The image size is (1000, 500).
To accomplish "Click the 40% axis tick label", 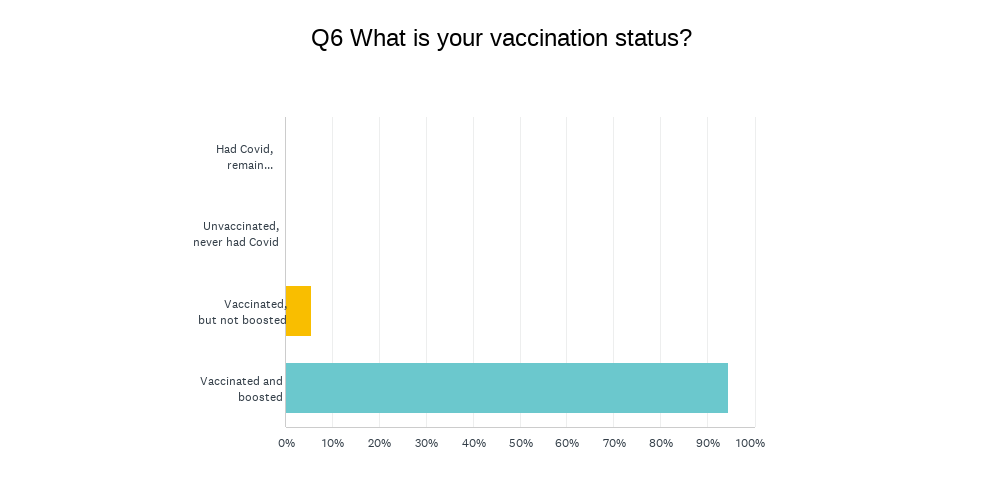I will tap(473, 443).
